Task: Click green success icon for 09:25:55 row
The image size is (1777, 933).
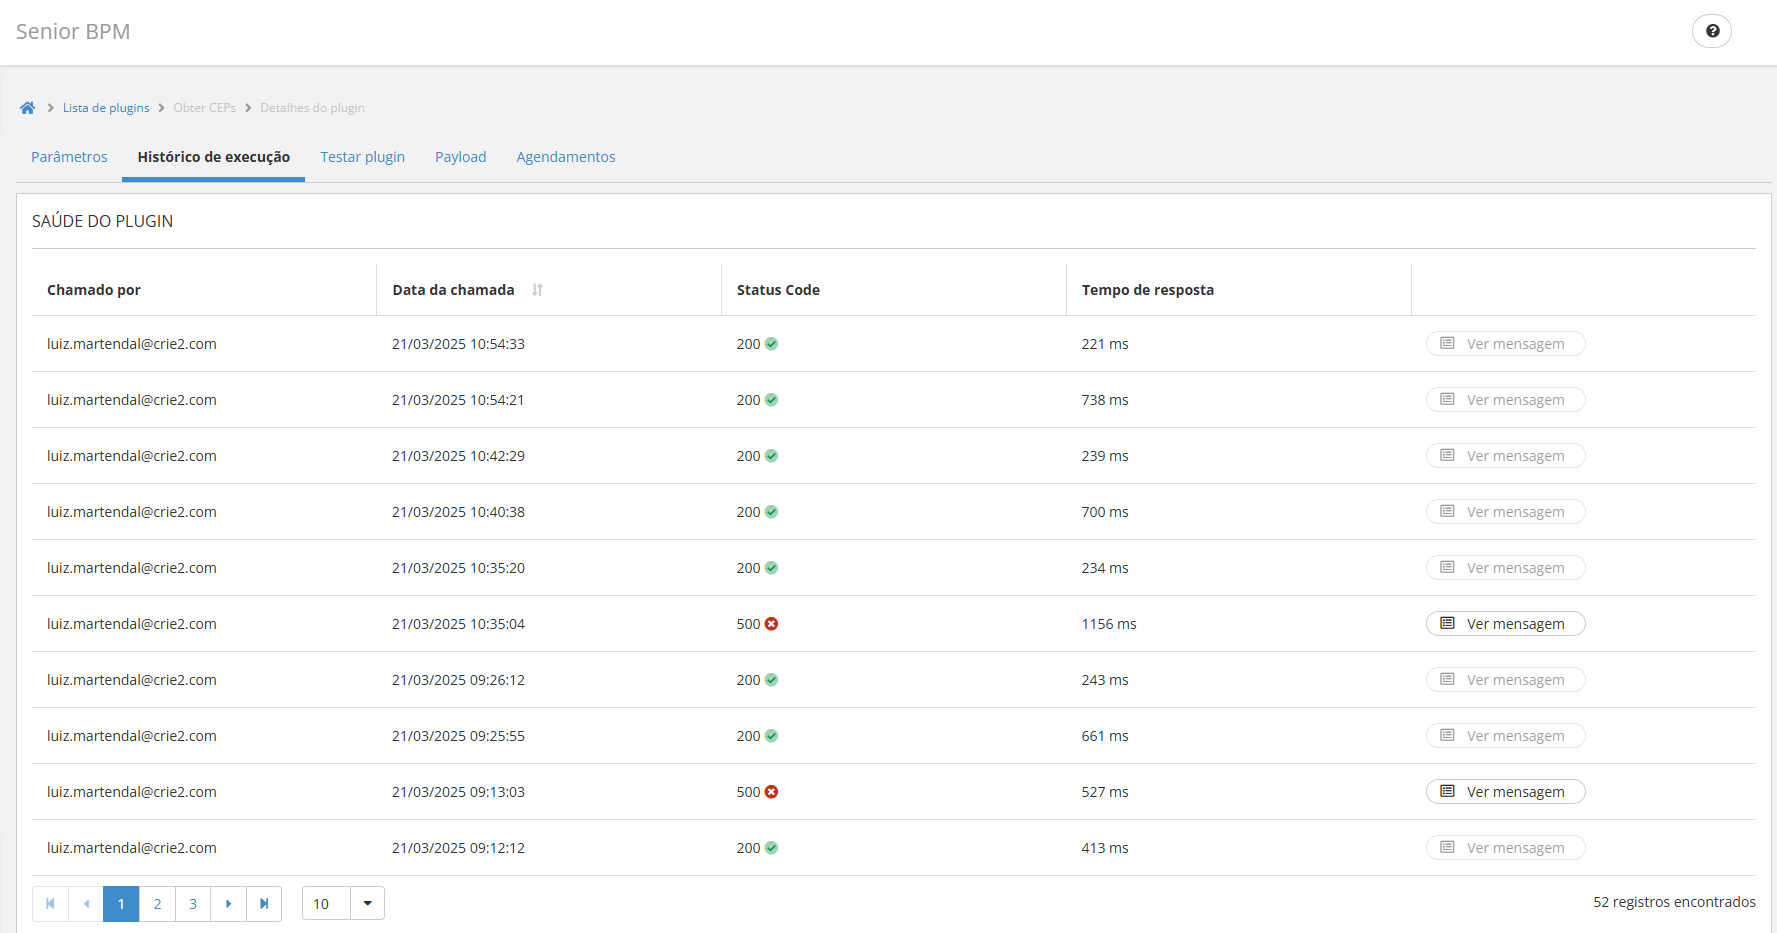Action: (x=771, y=736)
